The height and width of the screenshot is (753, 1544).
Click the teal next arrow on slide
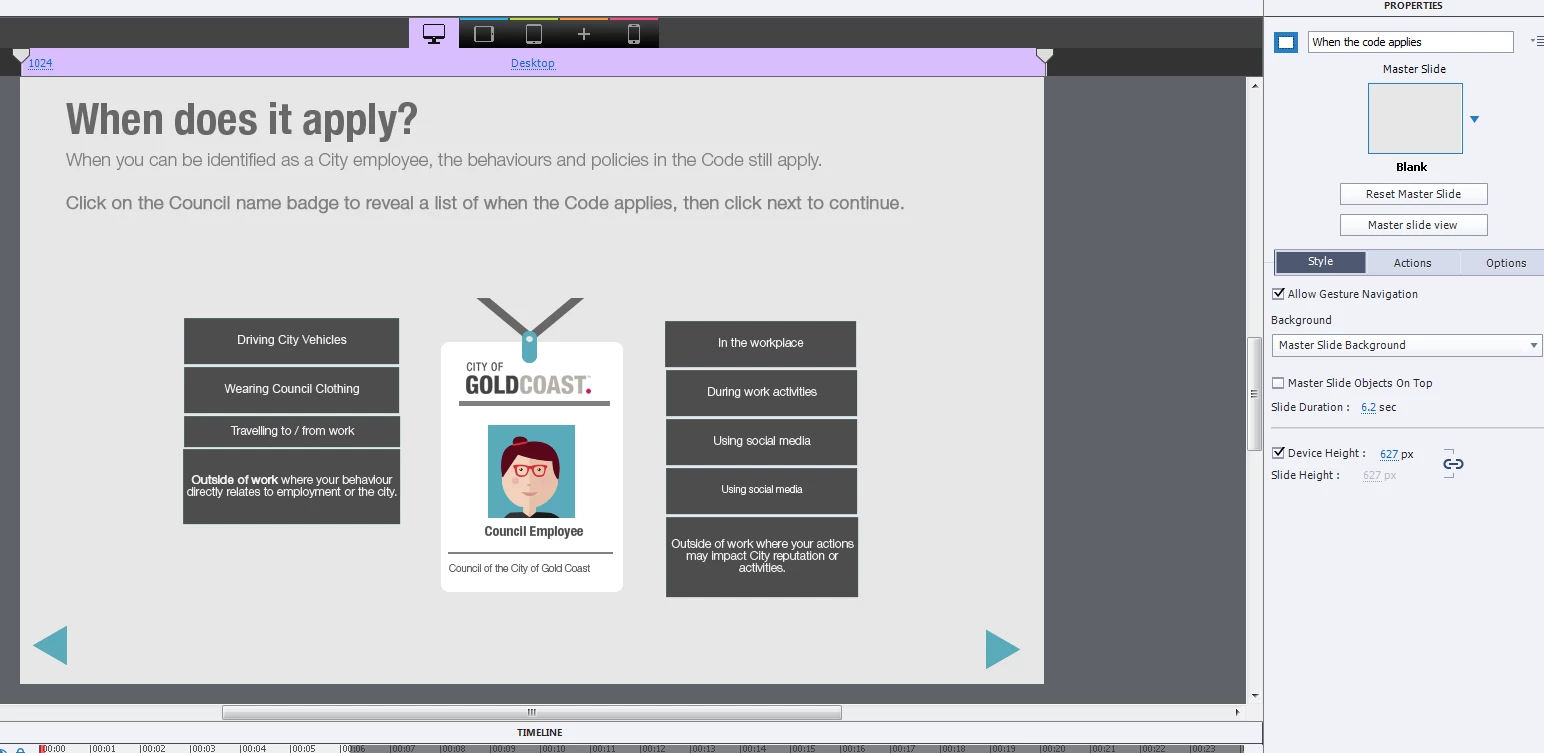tap(1002, 649)
